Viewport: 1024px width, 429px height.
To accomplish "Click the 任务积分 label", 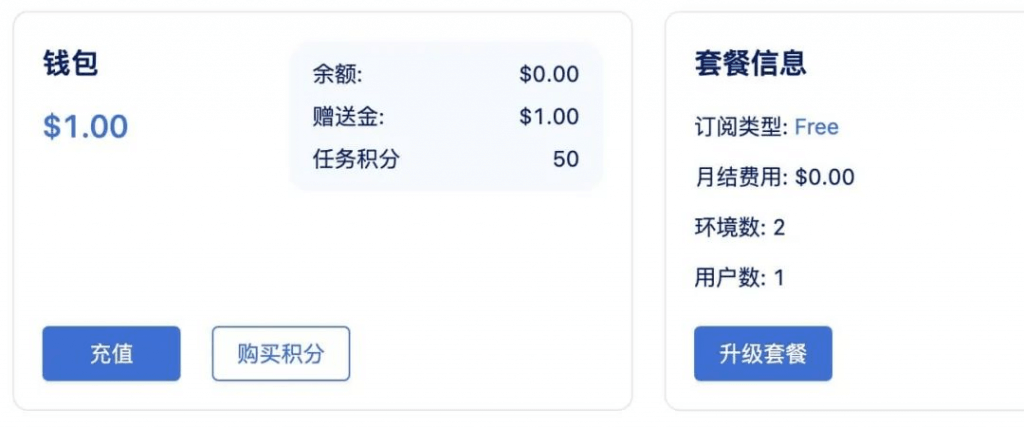I will coord(355,159).
